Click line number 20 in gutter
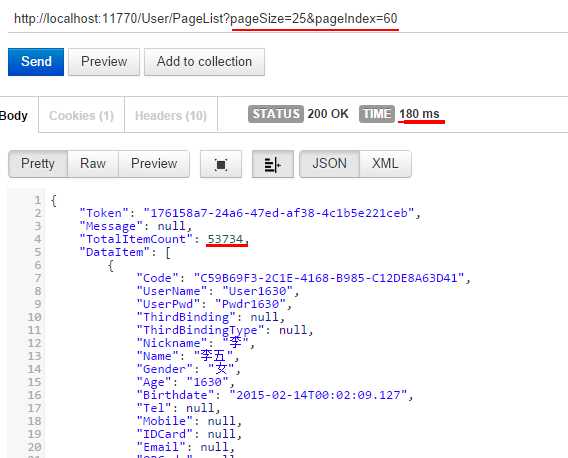568x458 pixels. (34, 447)
